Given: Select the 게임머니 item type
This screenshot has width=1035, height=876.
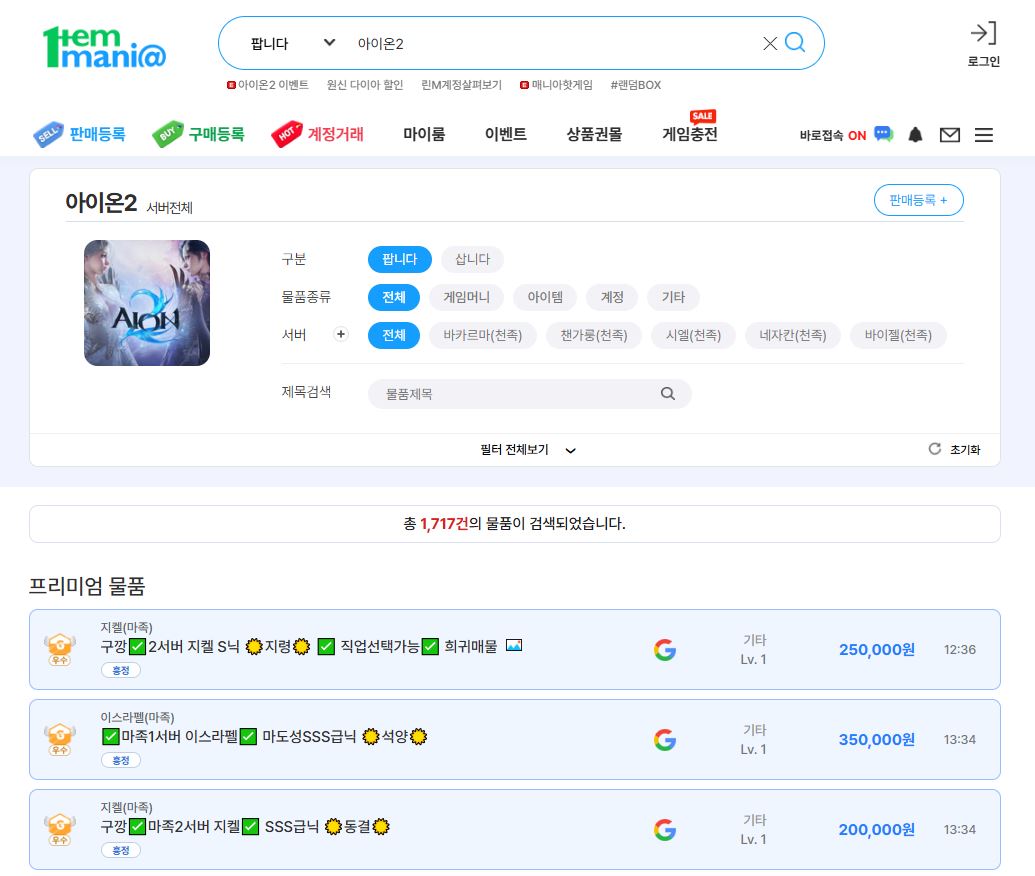Looking at the screenshot, I should [x=466, y=297].
